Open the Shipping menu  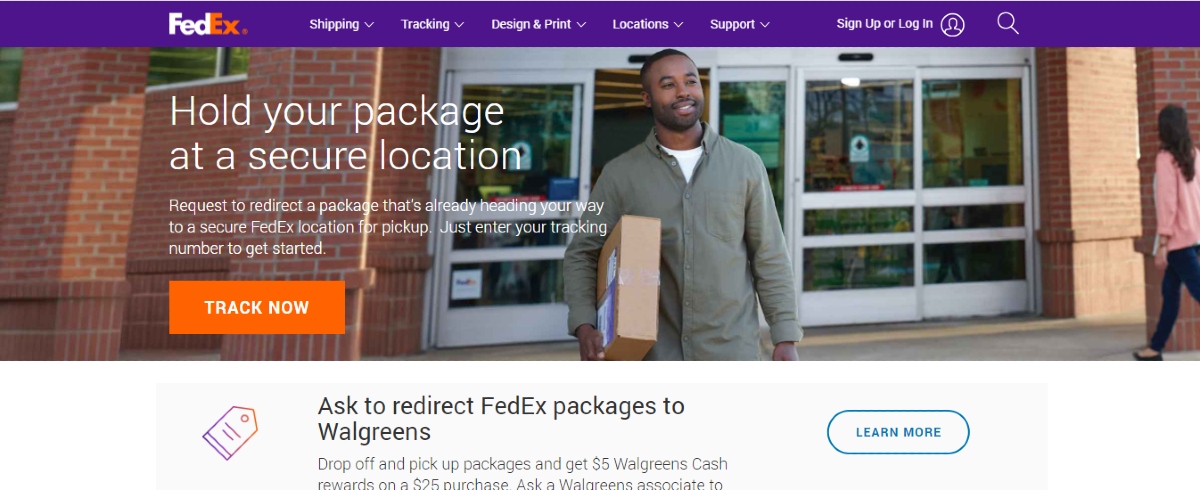(x=342, y=24)
